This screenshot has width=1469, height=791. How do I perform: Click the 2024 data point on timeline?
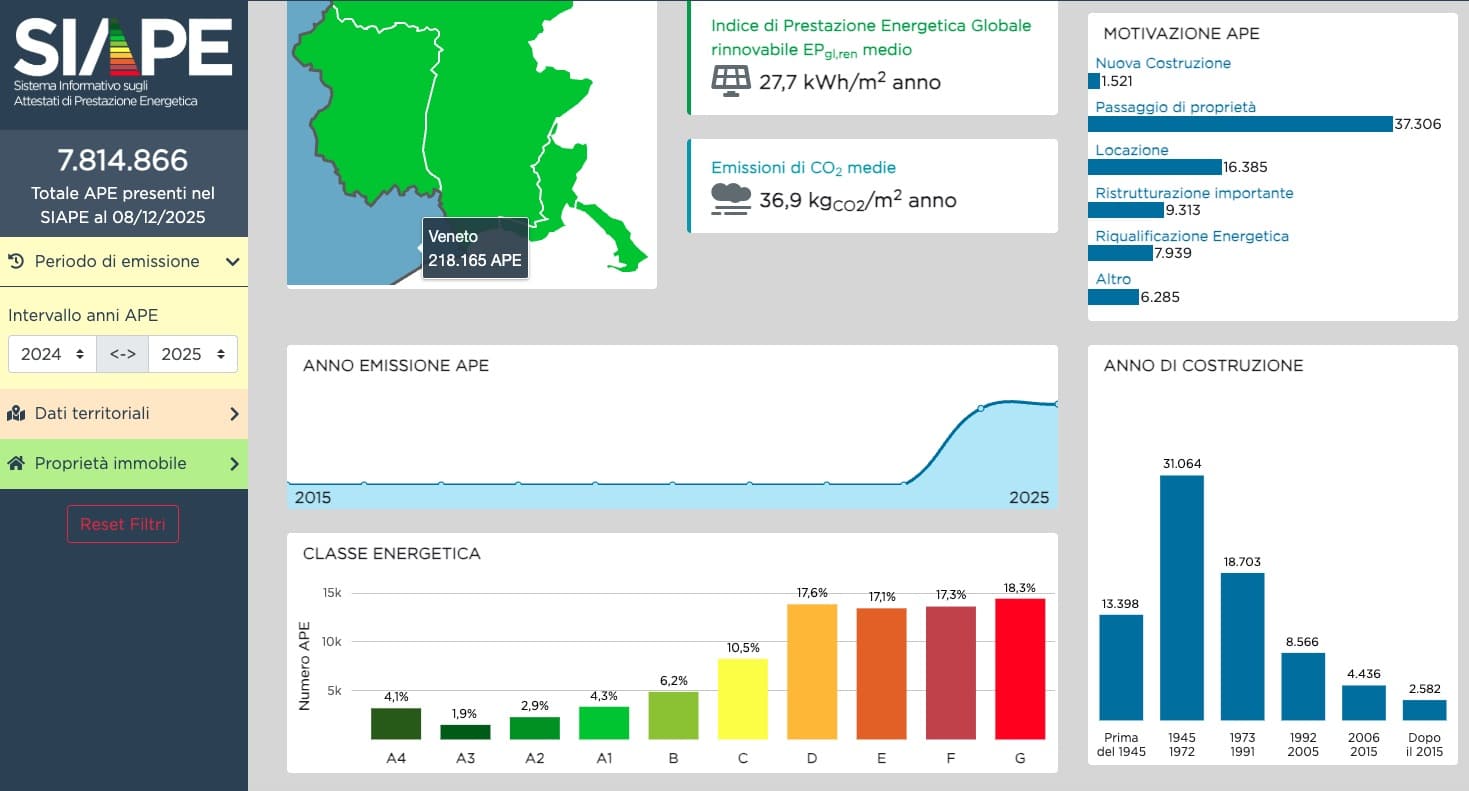click(x=980, y=408)
